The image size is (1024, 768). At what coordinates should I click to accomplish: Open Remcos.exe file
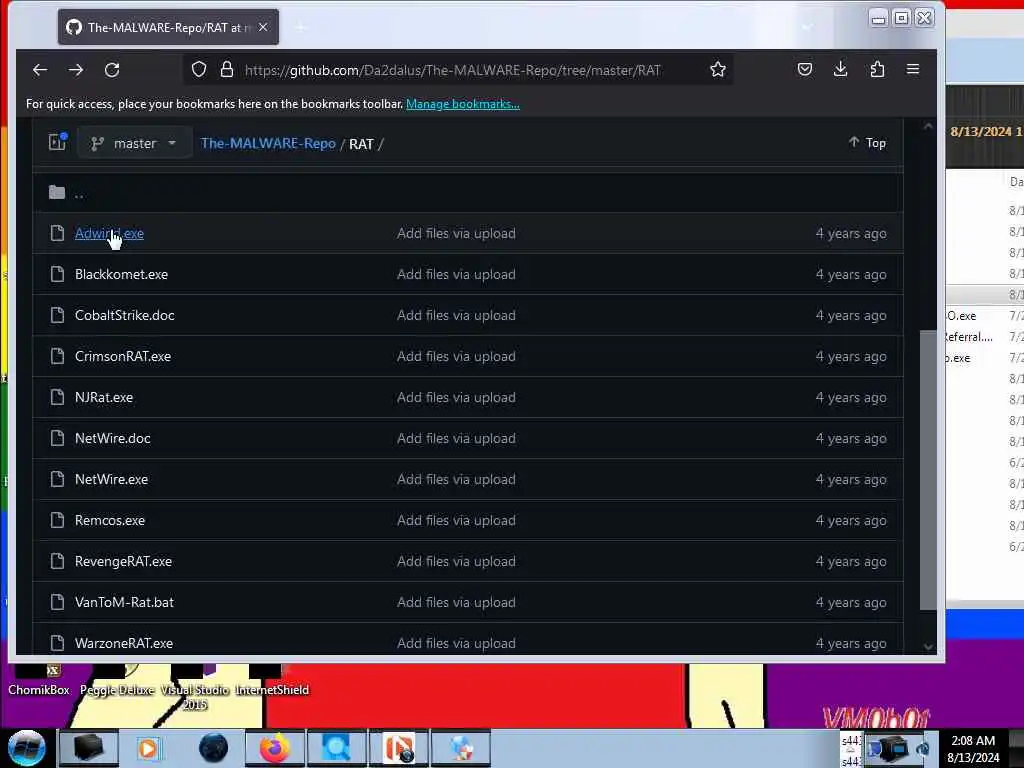coord(110,520)
